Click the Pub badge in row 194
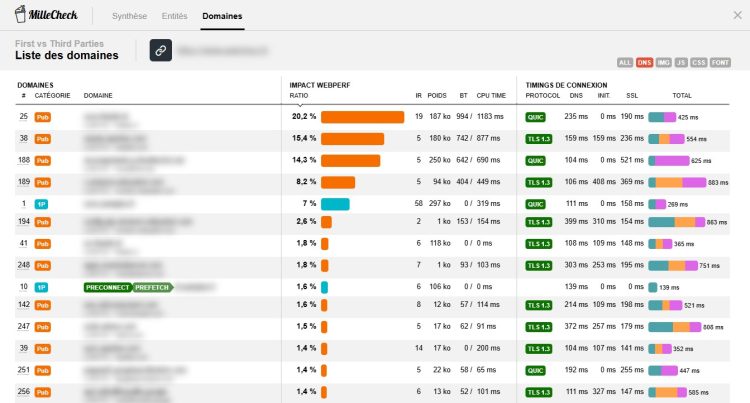Image resolution: width=750 pixels, height=403 pixels. [x=43, y=222]
